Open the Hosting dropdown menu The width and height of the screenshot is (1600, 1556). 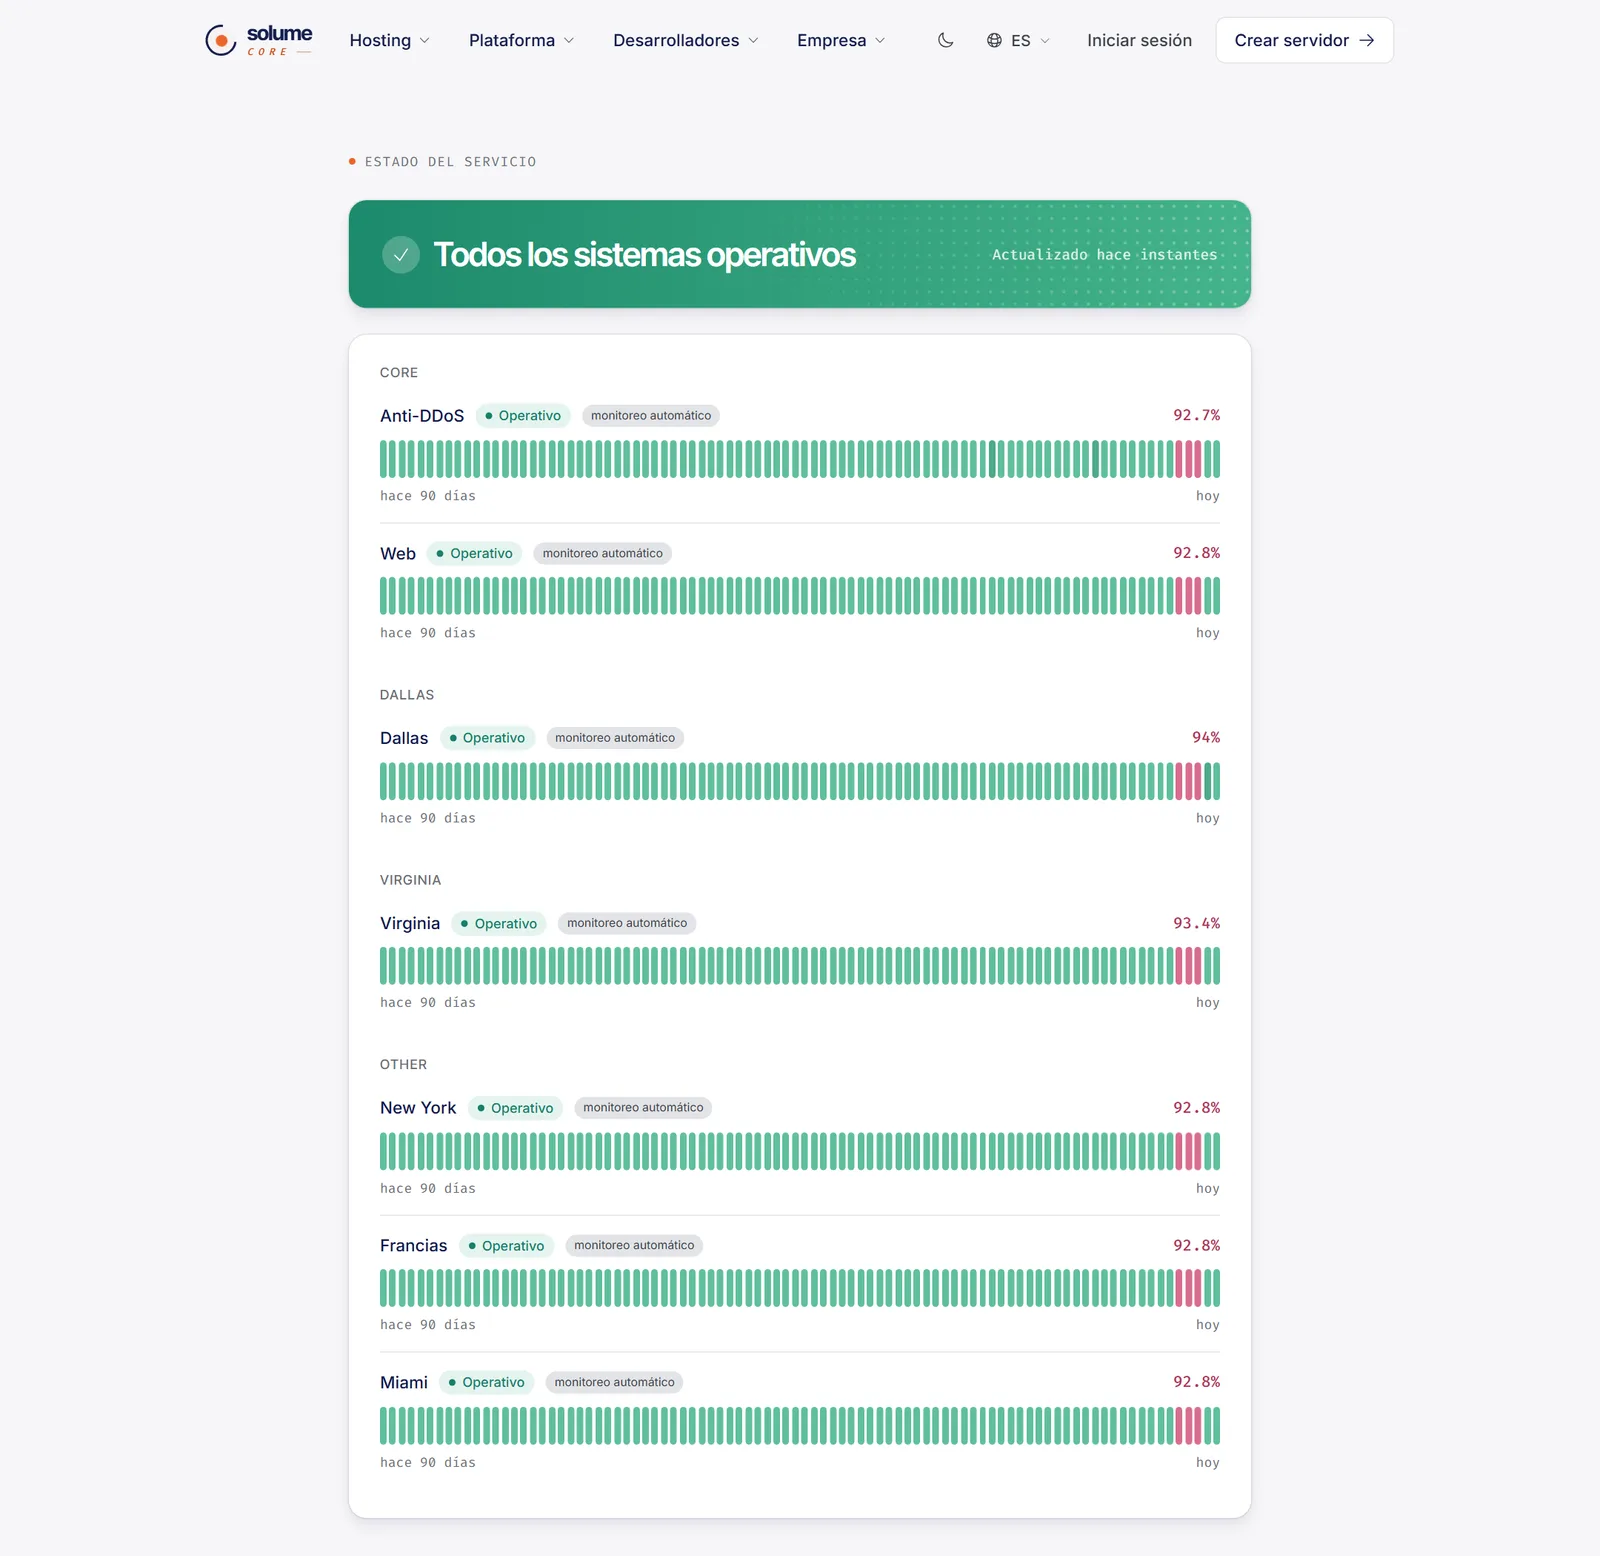(x=389, y=40)
